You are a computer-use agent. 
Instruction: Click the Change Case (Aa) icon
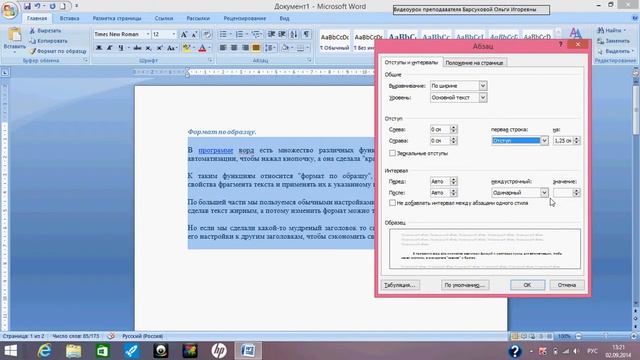point(171,48)
